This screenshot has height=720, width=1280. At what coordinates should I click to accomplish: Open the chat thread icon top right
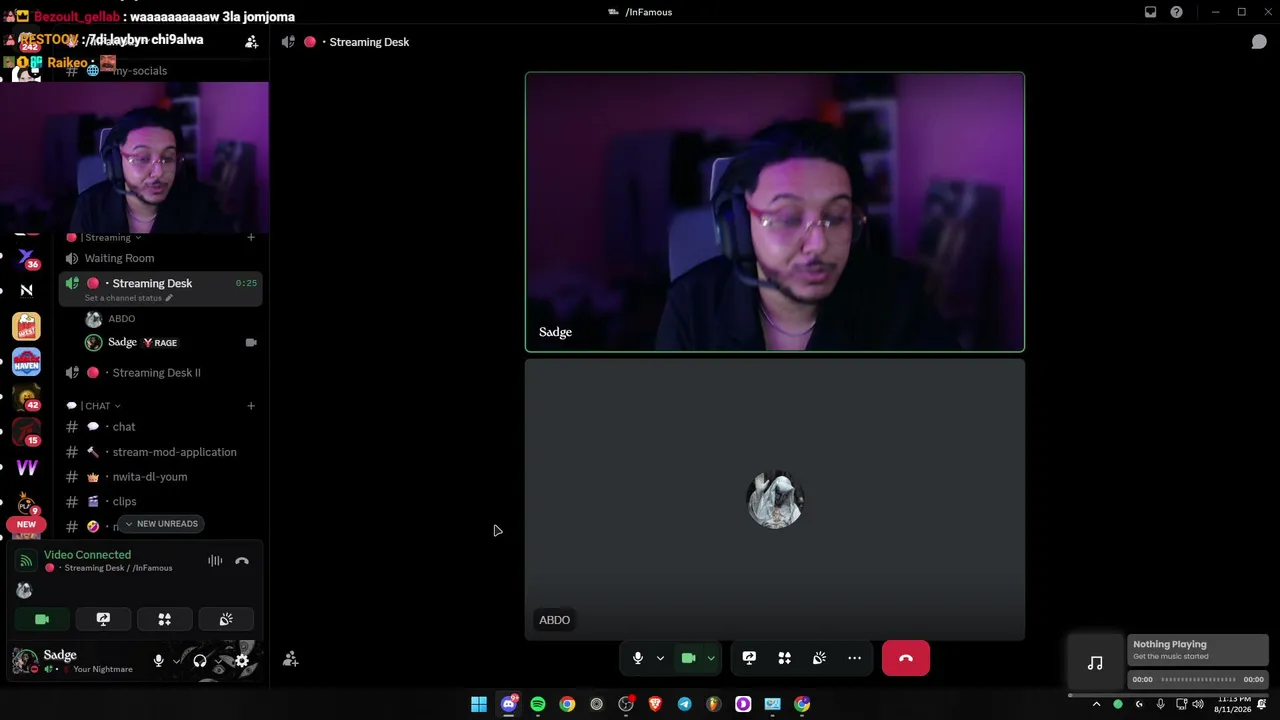tap(1259, 42)
